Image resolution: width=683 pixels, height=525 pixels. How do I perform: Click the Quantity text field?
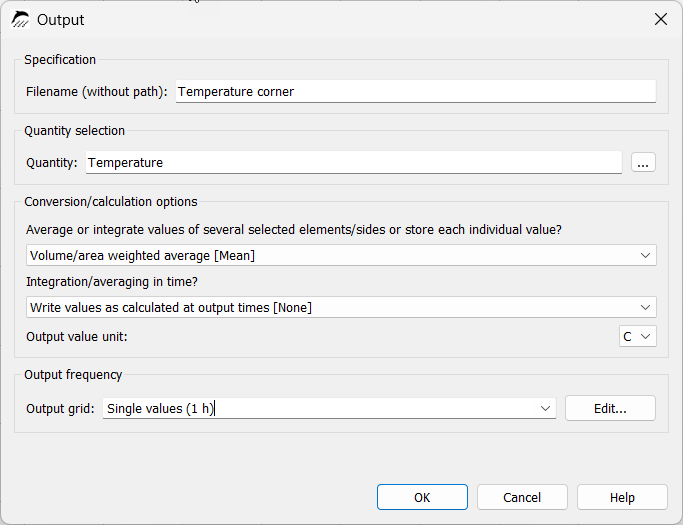pos(354,163)
